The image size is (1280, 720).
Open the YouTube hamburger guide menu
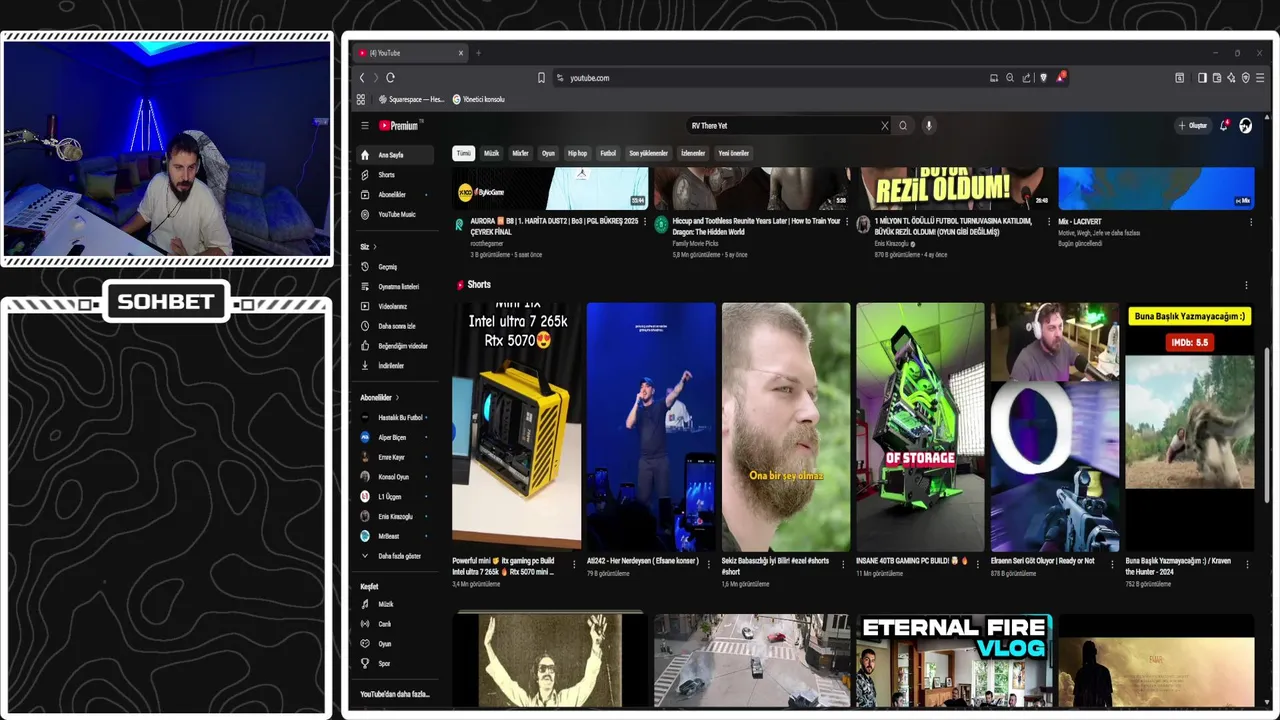point(365,126)
